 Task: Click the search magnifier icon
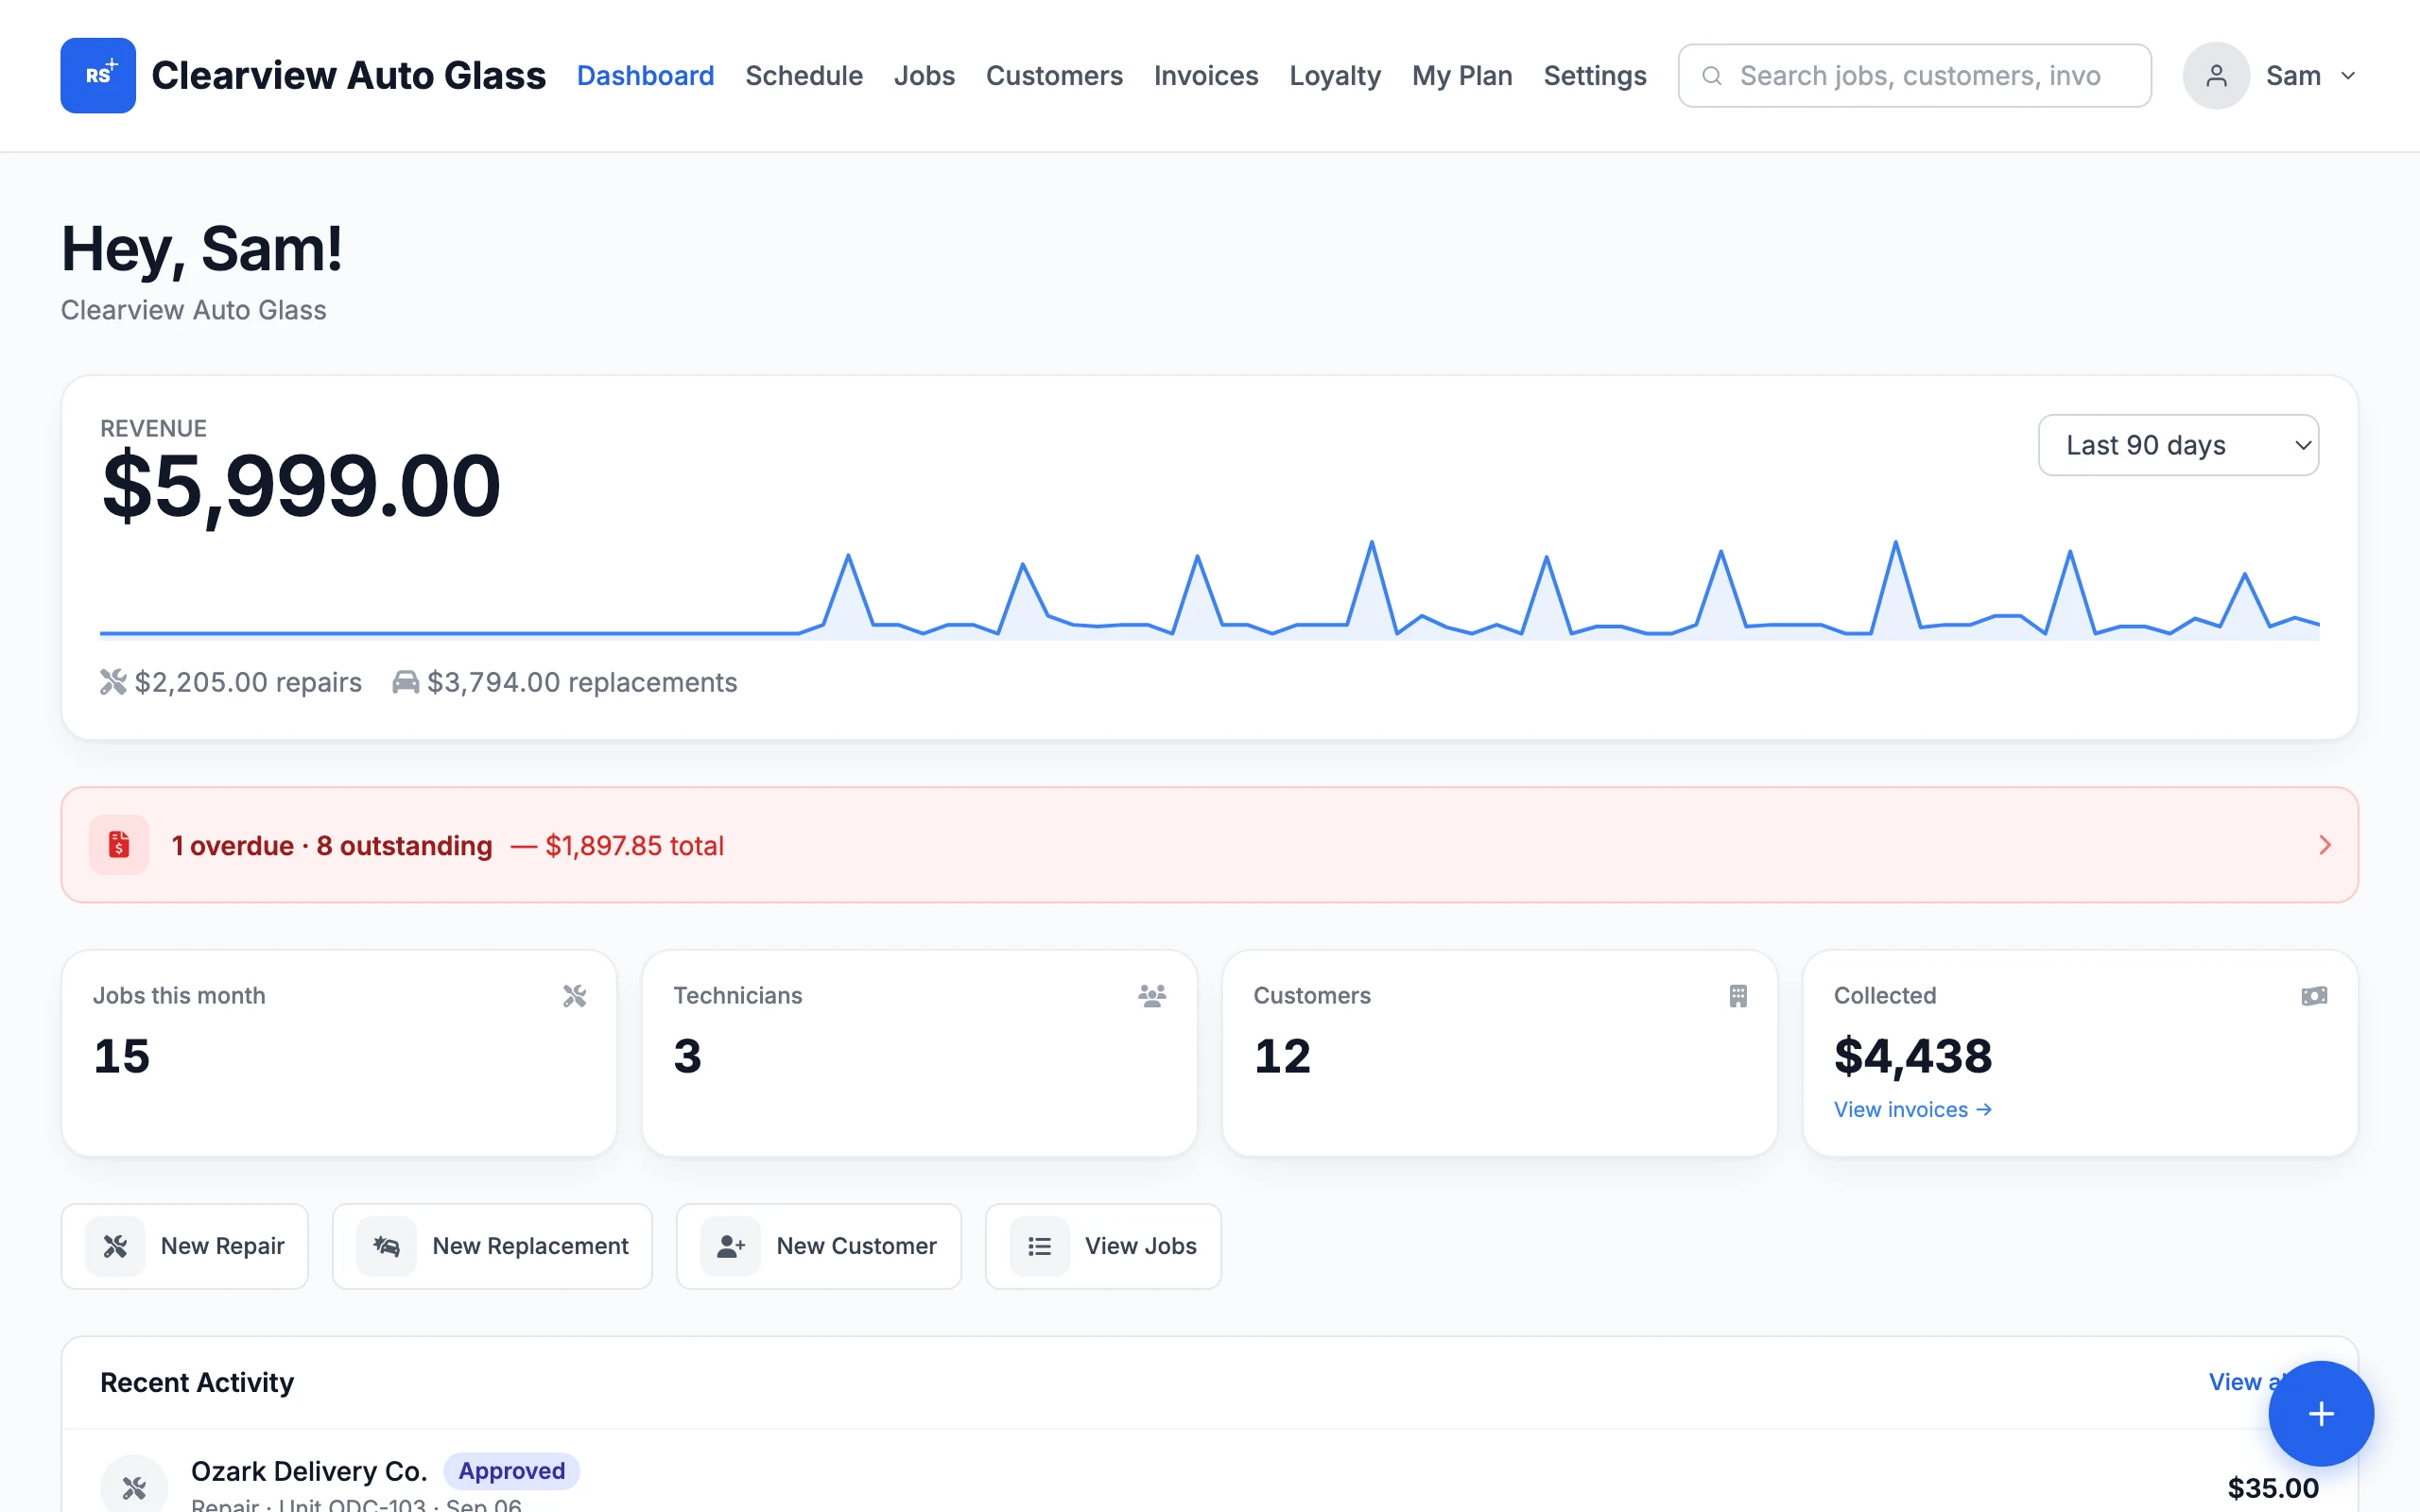(x=1711, y=76)
